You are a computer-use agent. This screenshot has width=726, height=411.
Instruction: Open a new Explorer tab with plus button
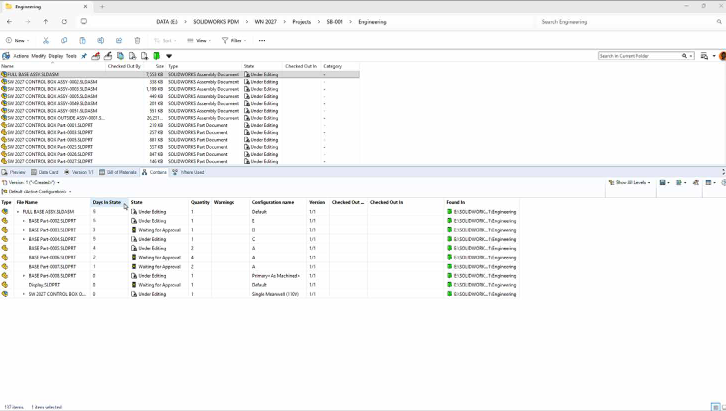pyautogui.click(x=102, y=6)
